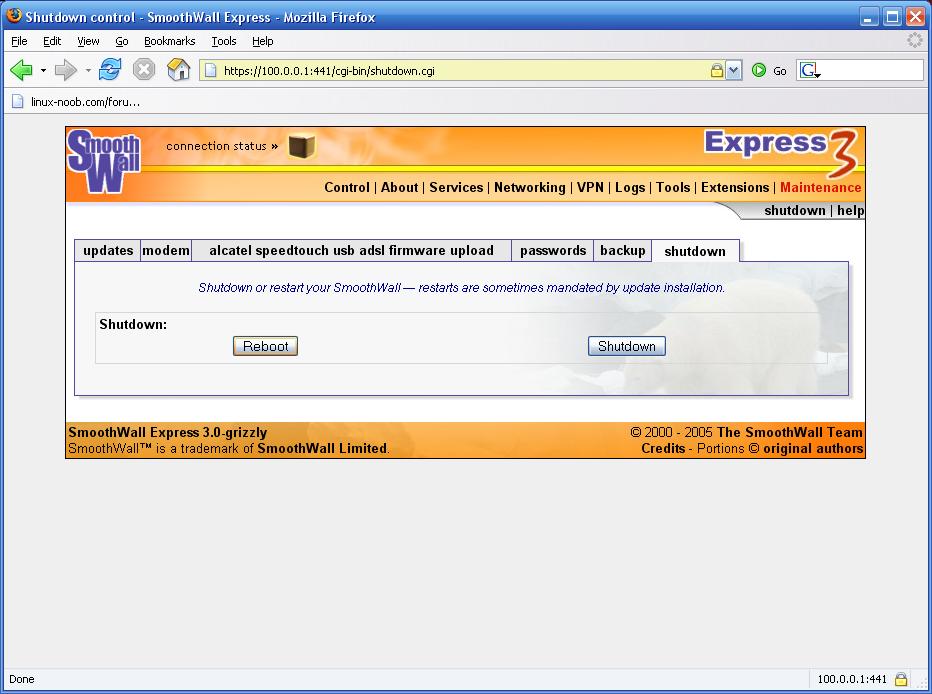This screenshot has width=932, height=694.
Task: Click SmoothWall Express 3.0-grizzly footer text
Action: tap(168, 433)
